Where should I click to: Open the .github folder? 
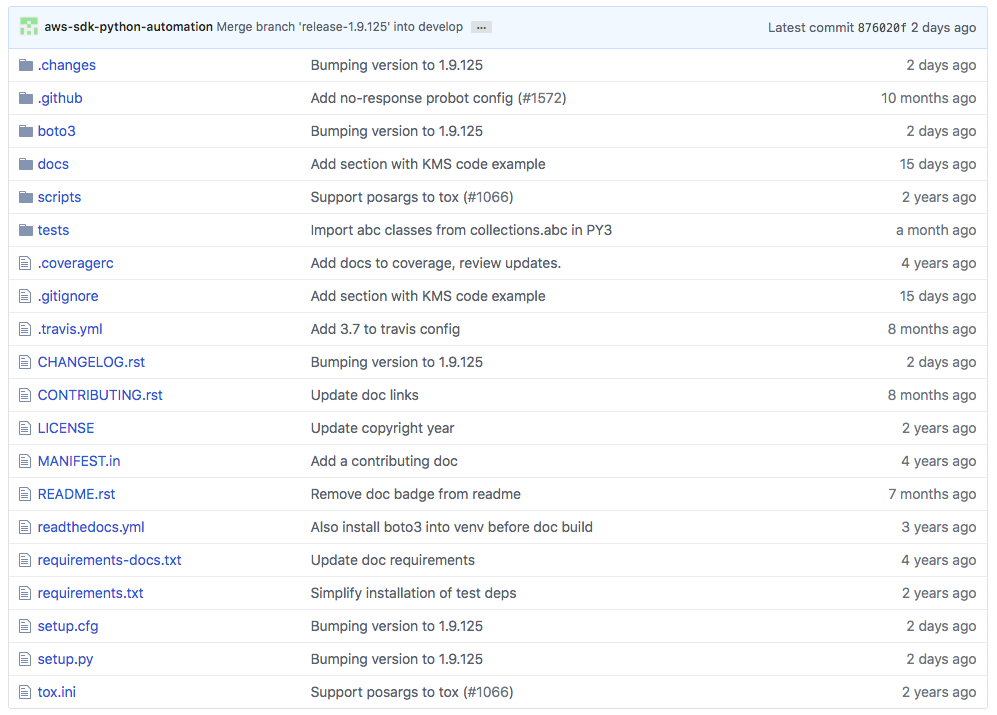point(60,97)
